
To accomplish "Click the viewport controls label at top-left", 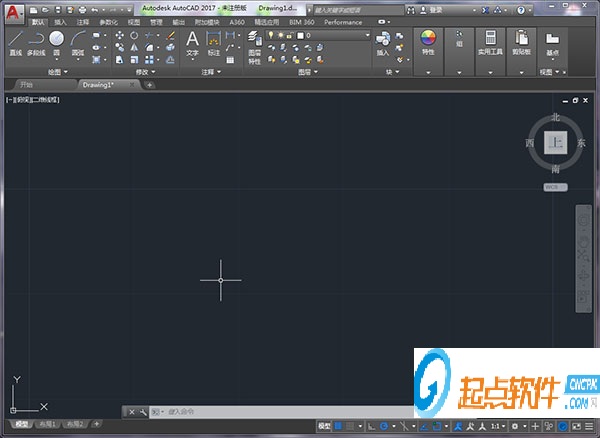I will pos(33,100).
